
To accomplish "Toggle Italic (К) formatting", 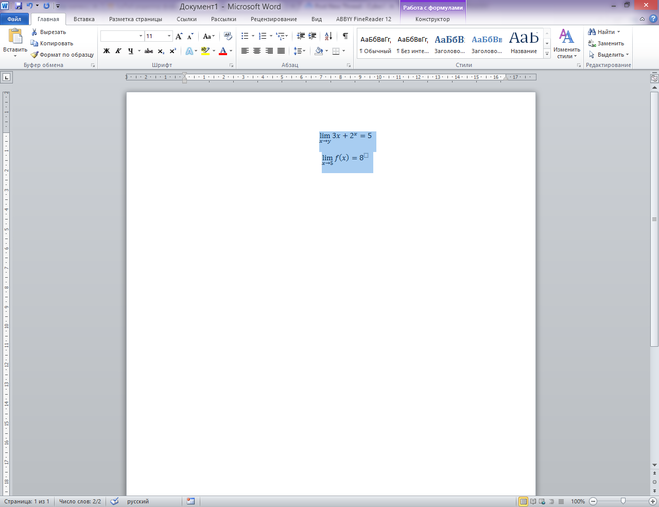I will 119,51.
